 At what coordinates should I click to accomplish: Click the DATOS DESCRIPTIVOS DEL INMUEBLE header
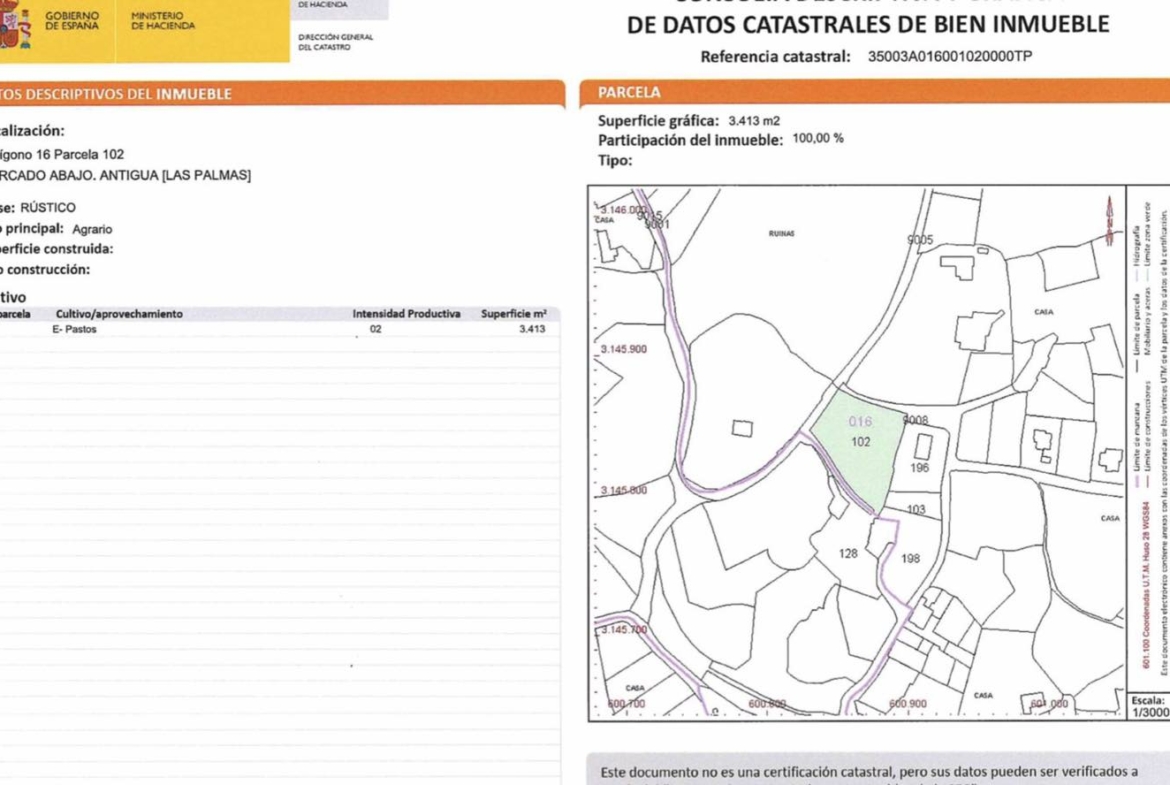[115, 94]
